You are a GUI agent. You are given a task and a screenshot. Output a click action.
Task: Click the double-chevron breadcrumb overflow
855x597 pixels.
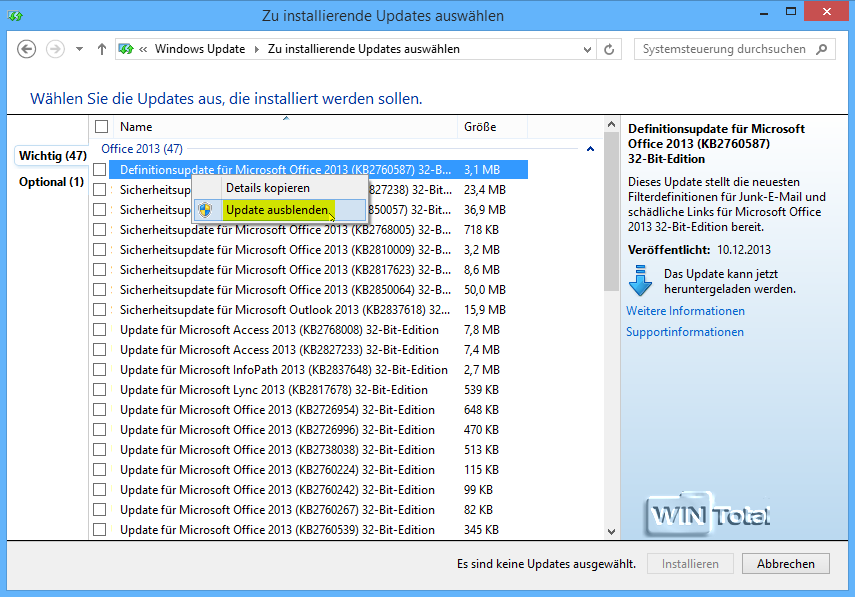[143, 49]
